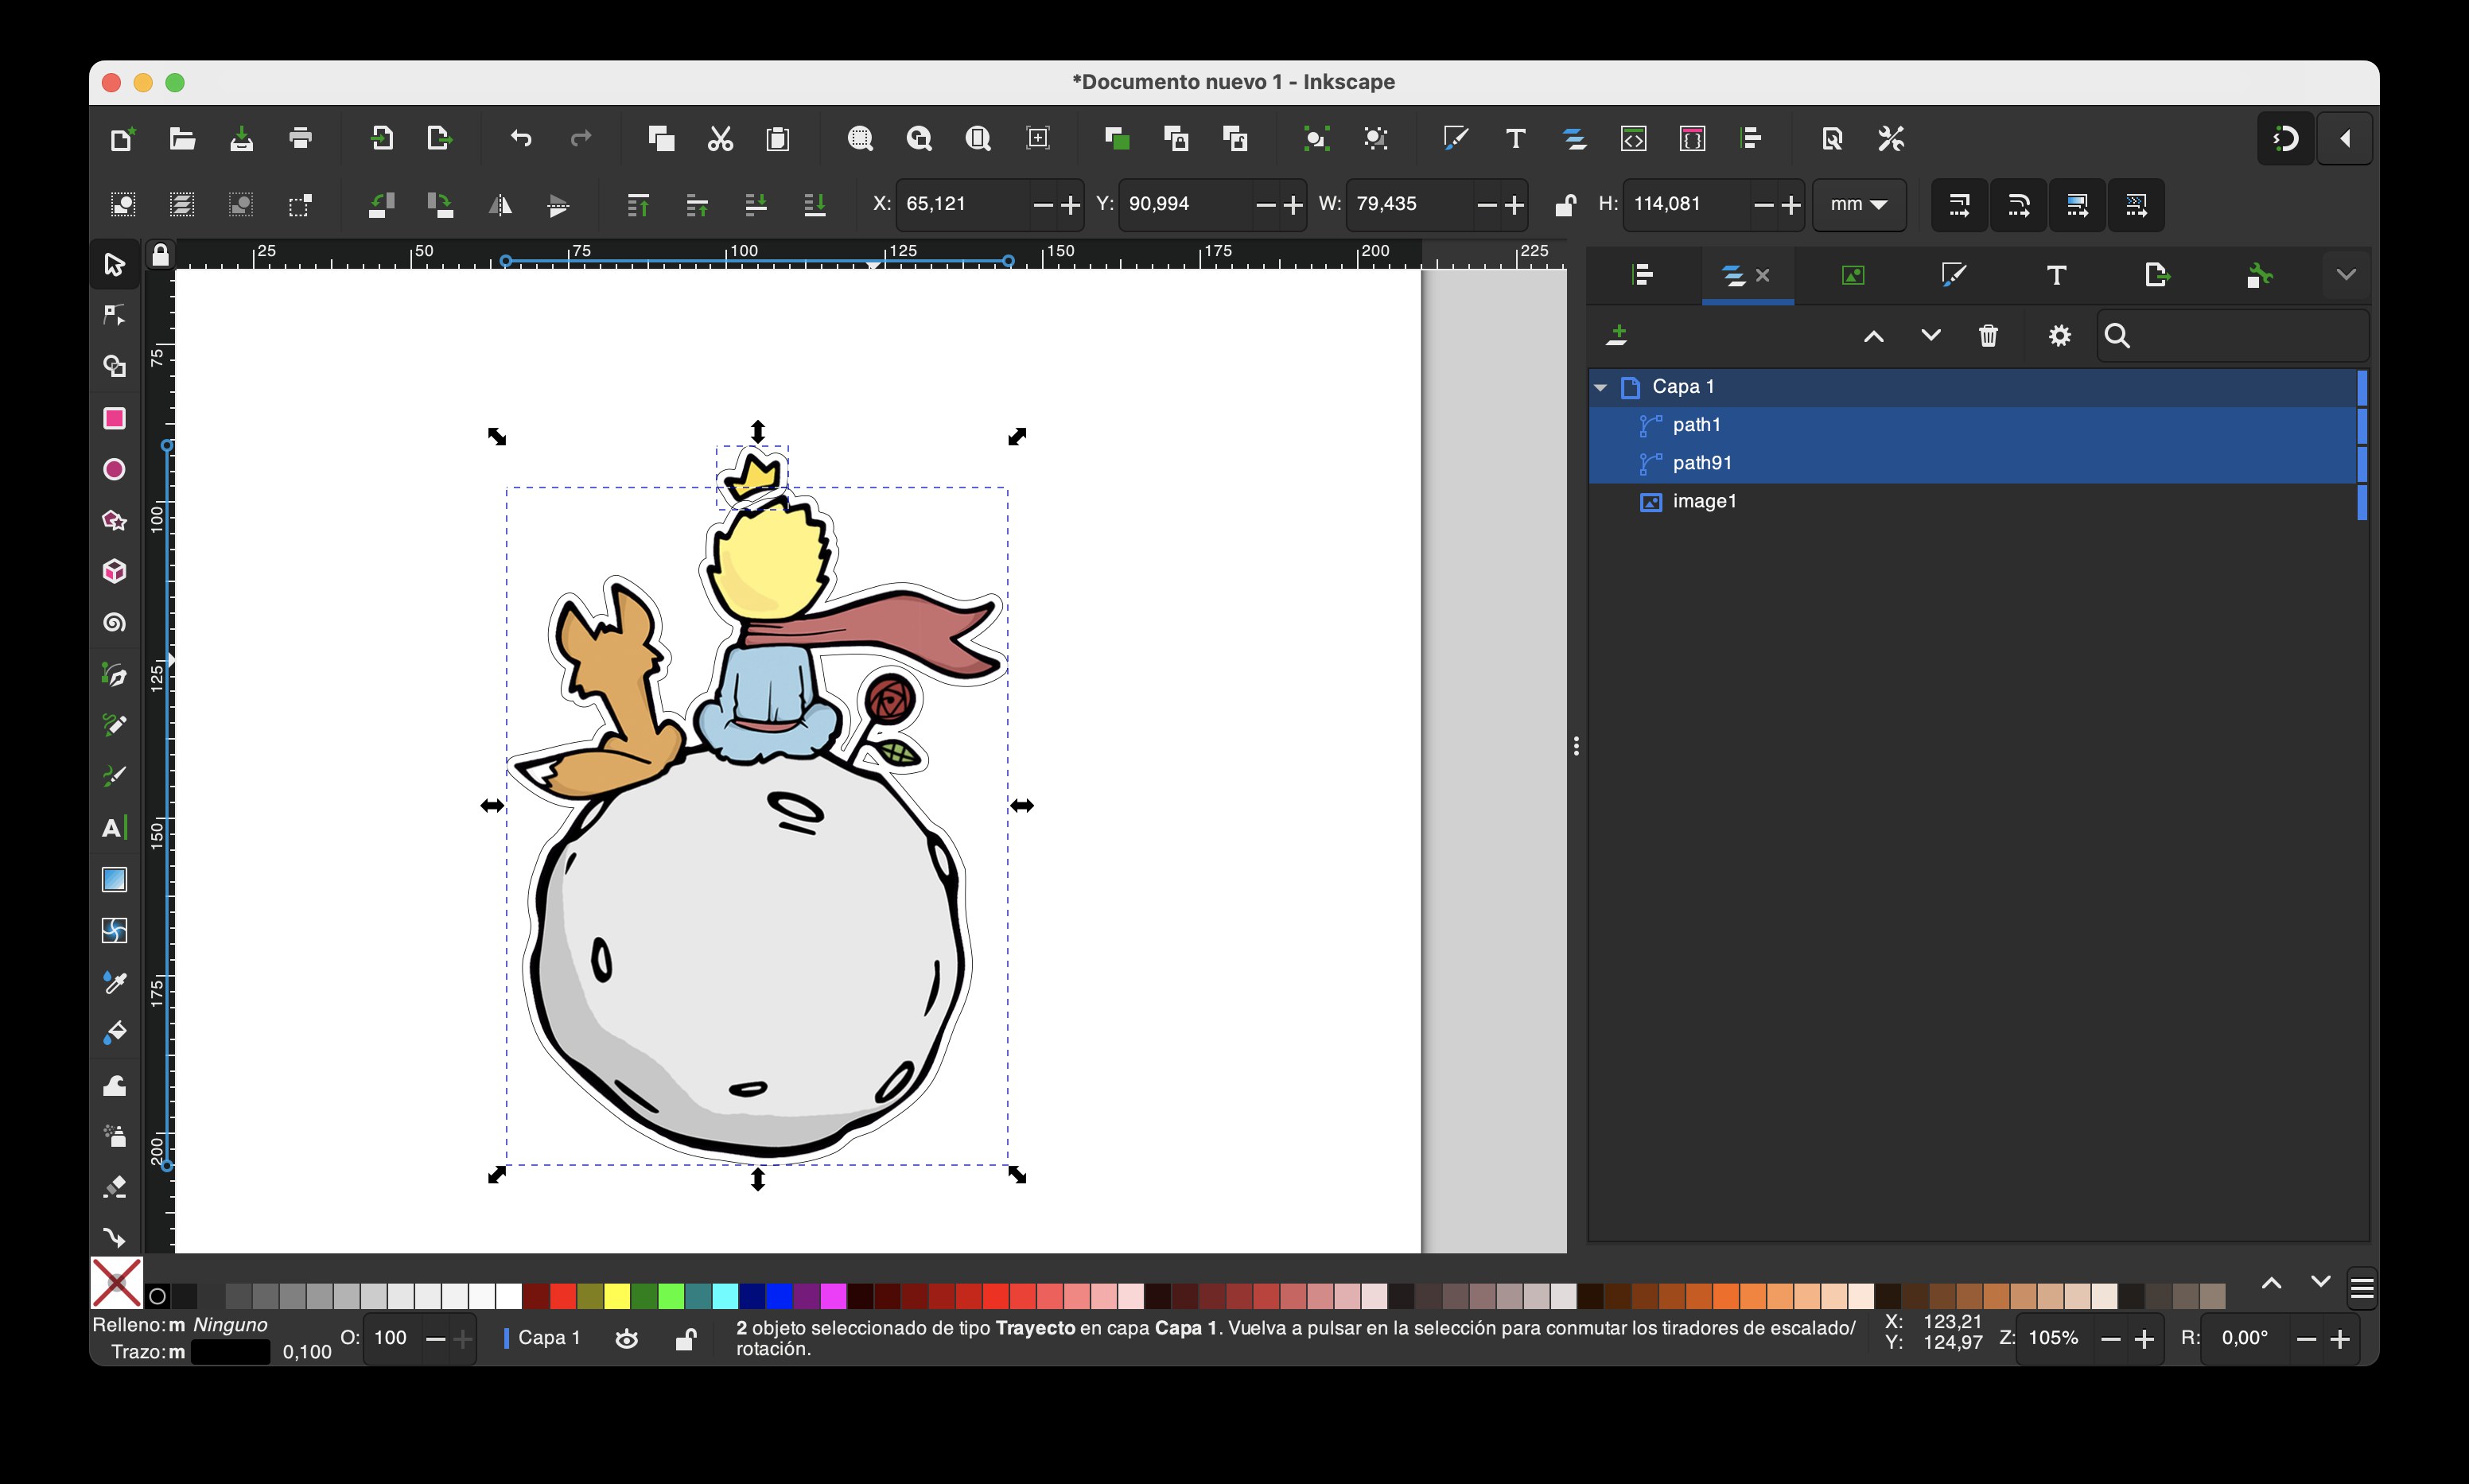Open the XML editor icon
Screen dimensions: 2469x1484
1633,138
